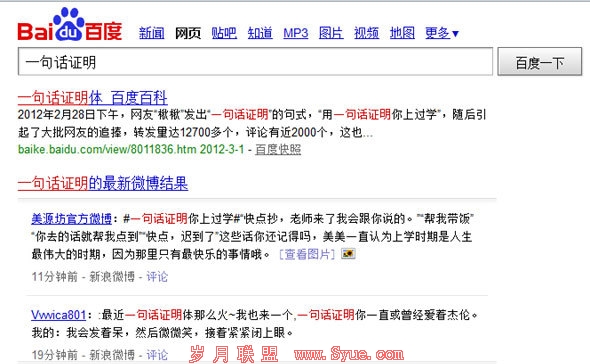This screenshot has width=590, height=364.
Task: Expand the 更多 dropdown arrow
Action: coord(455,34)
